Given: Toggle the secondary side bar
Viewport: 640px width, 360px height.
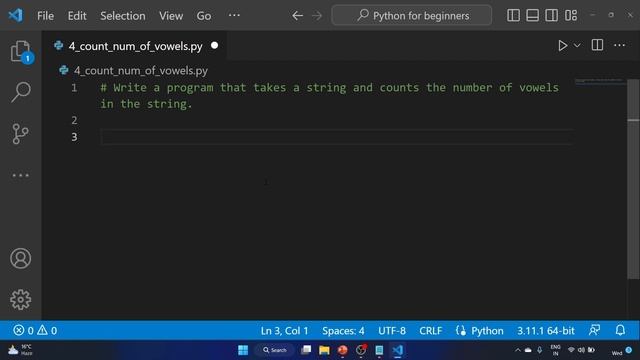Looking at the screenshot, I should [x=551, y=16].
